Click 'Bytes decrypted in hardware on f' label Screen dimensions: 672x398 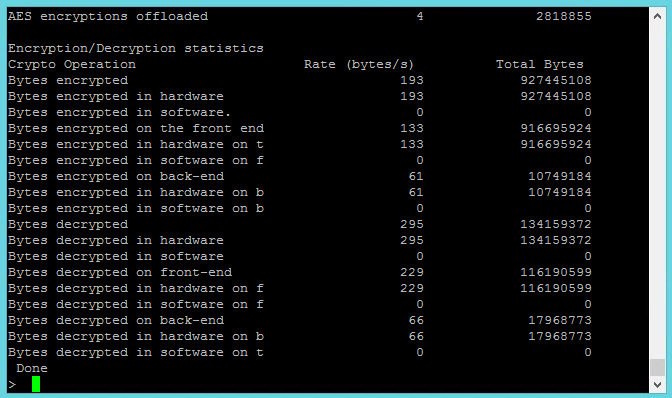(x=136, y=288)
